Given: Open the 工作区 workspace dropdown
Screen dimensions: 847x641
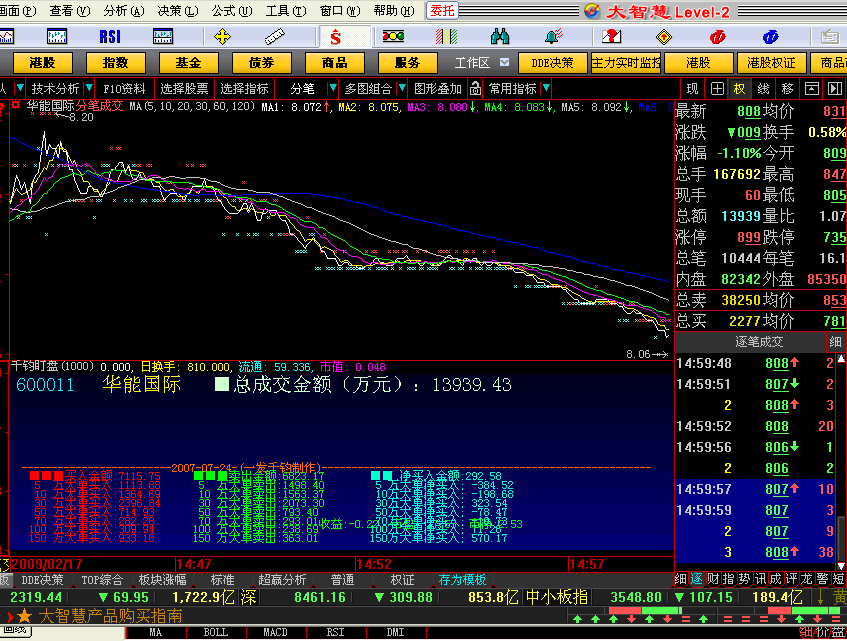Looking at the screenshot, I should pos(504,63).
